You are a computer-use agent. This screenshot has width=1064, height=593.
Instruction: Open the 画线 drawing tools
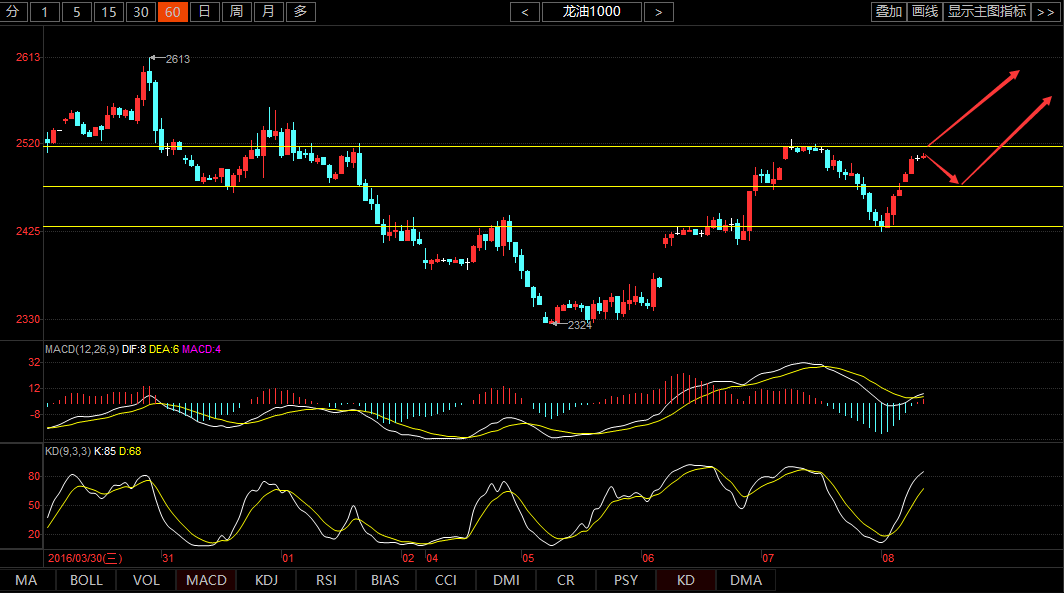925,12
